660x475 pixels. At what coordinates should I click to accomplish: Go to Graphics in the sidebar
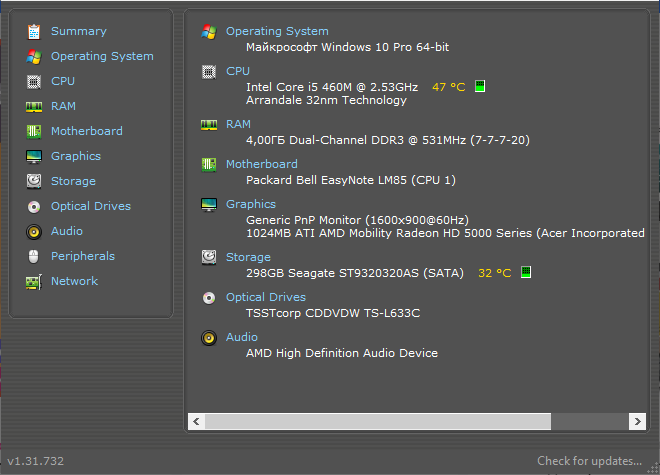76,156
